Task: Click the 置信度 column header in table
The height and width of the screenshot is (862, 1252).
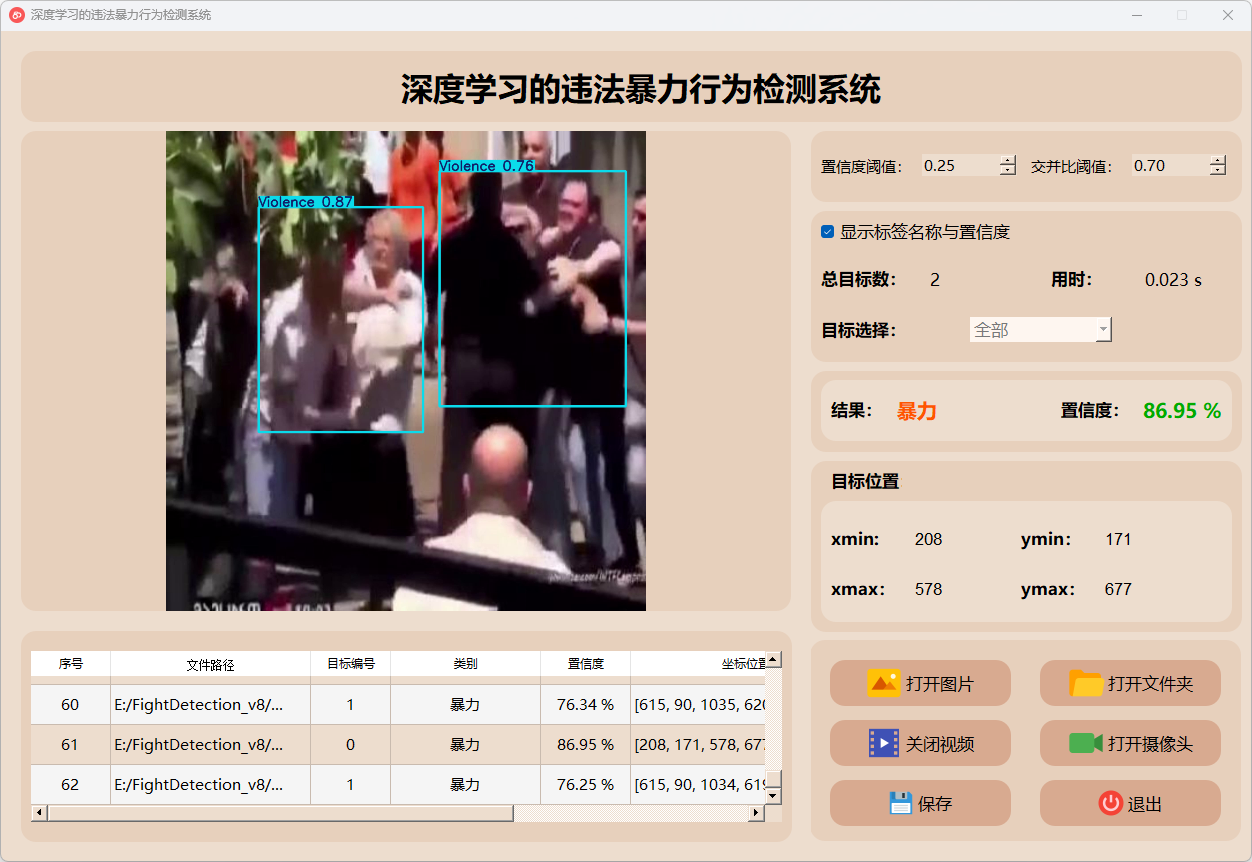Action: (585, 664)
